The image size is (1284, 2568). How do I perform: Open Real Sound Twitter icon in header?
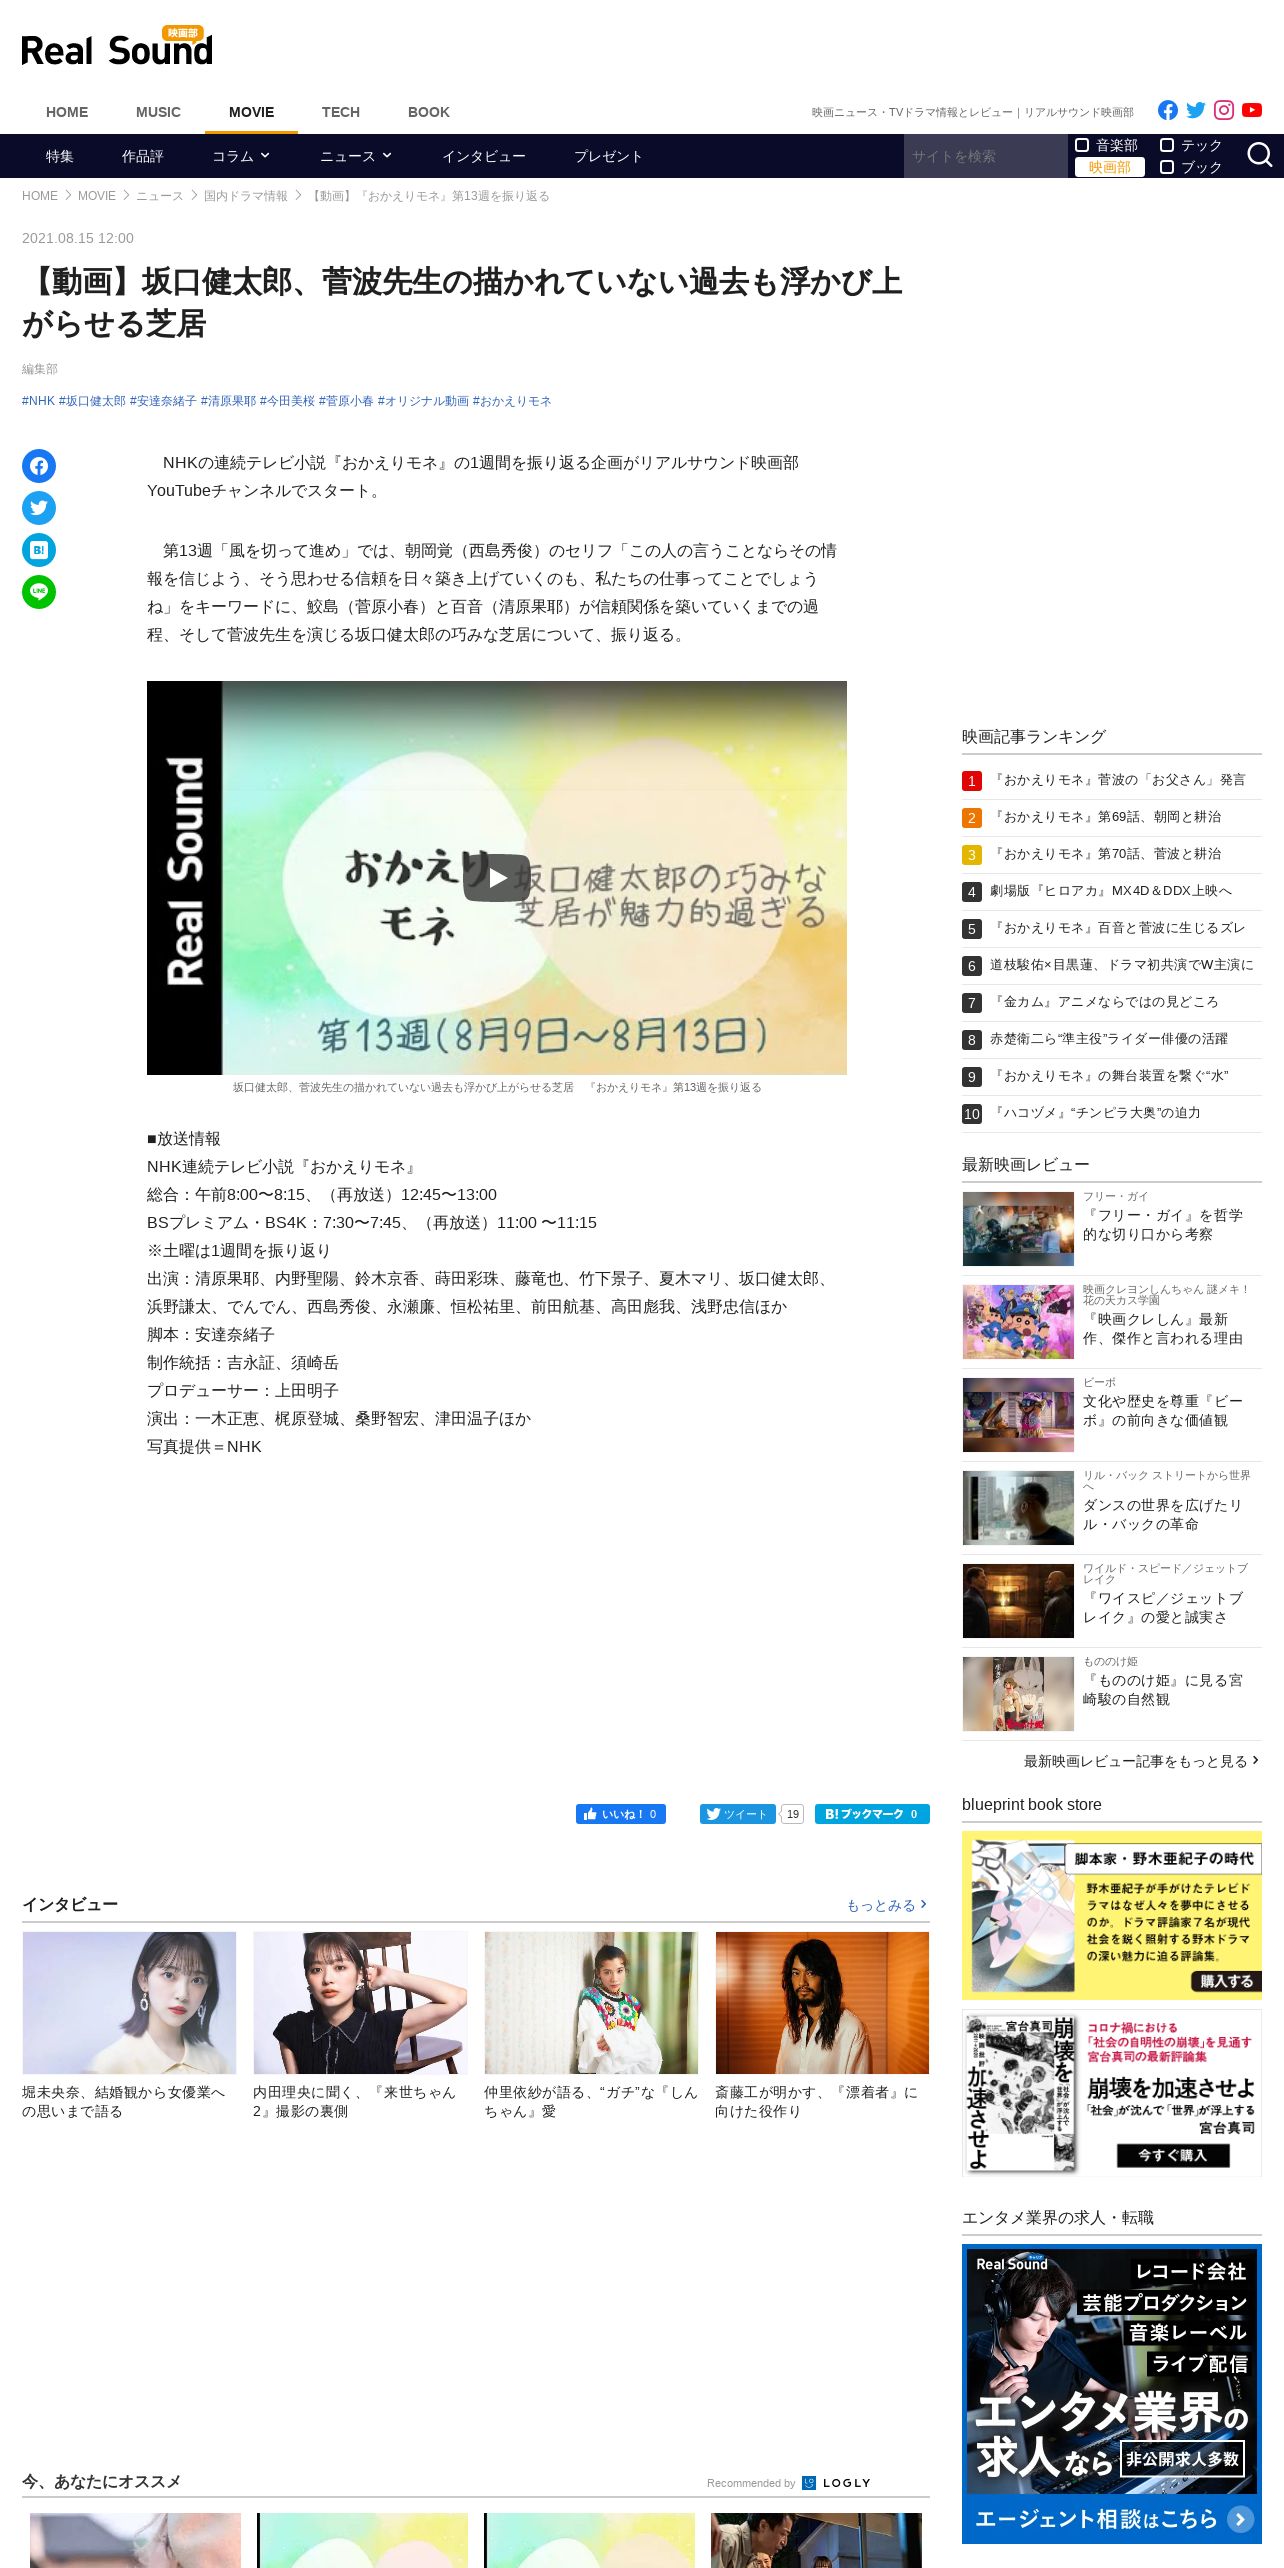(1195, 111)
